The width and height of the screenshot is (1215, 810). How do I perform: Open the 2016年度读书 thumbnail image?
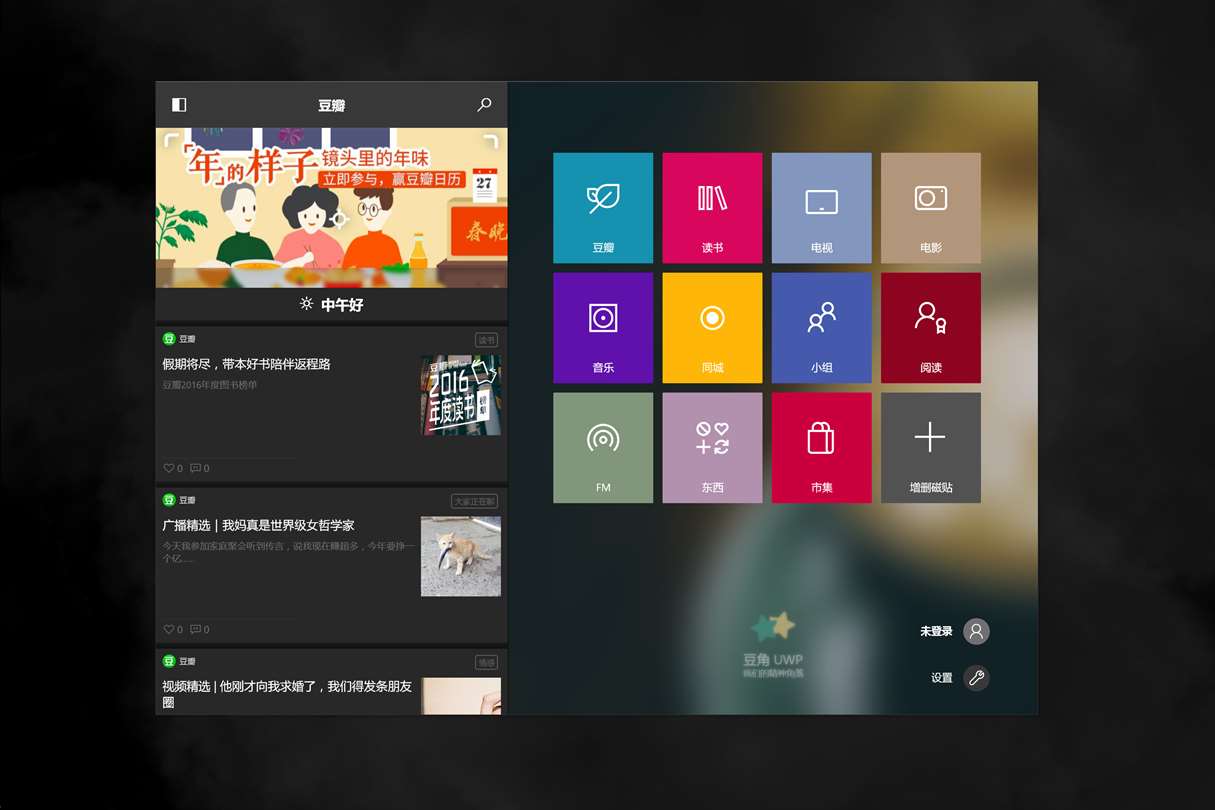461,395
